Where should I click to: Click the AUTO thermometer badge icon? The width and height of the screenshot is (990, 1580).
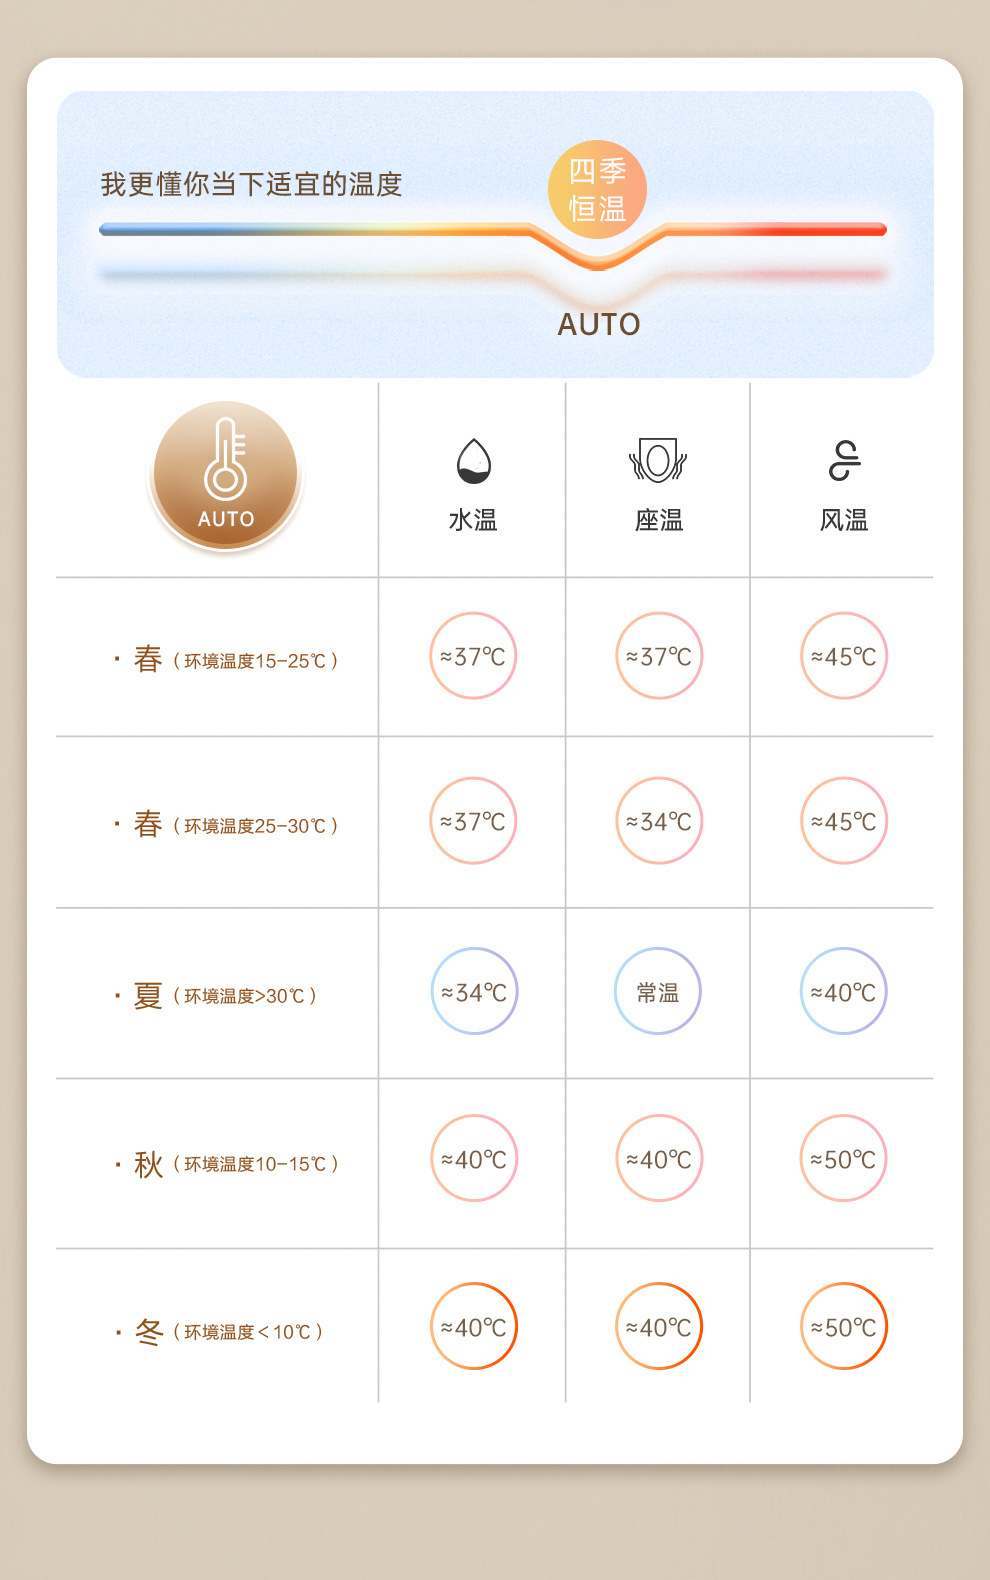coord(226,475)
